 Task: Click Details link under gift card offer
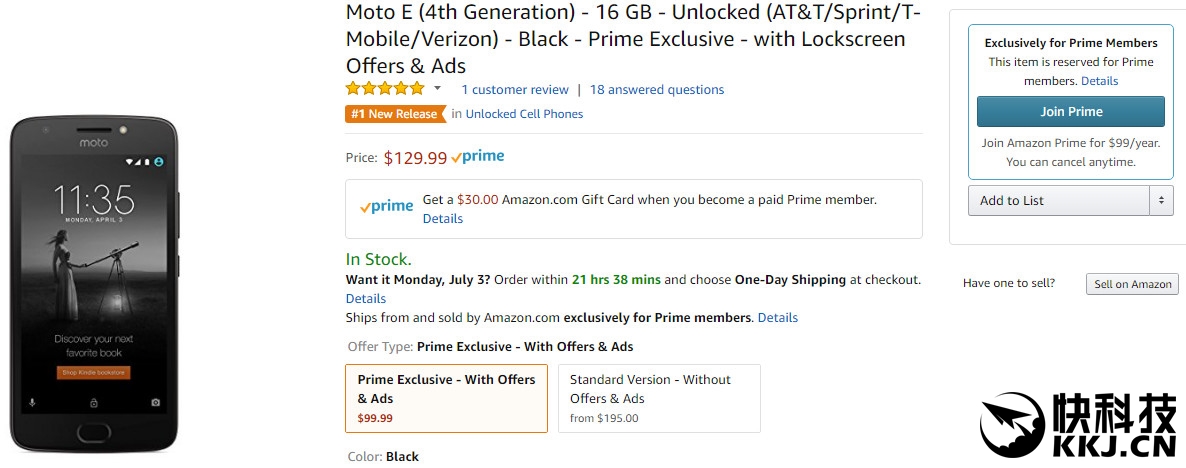442,218
